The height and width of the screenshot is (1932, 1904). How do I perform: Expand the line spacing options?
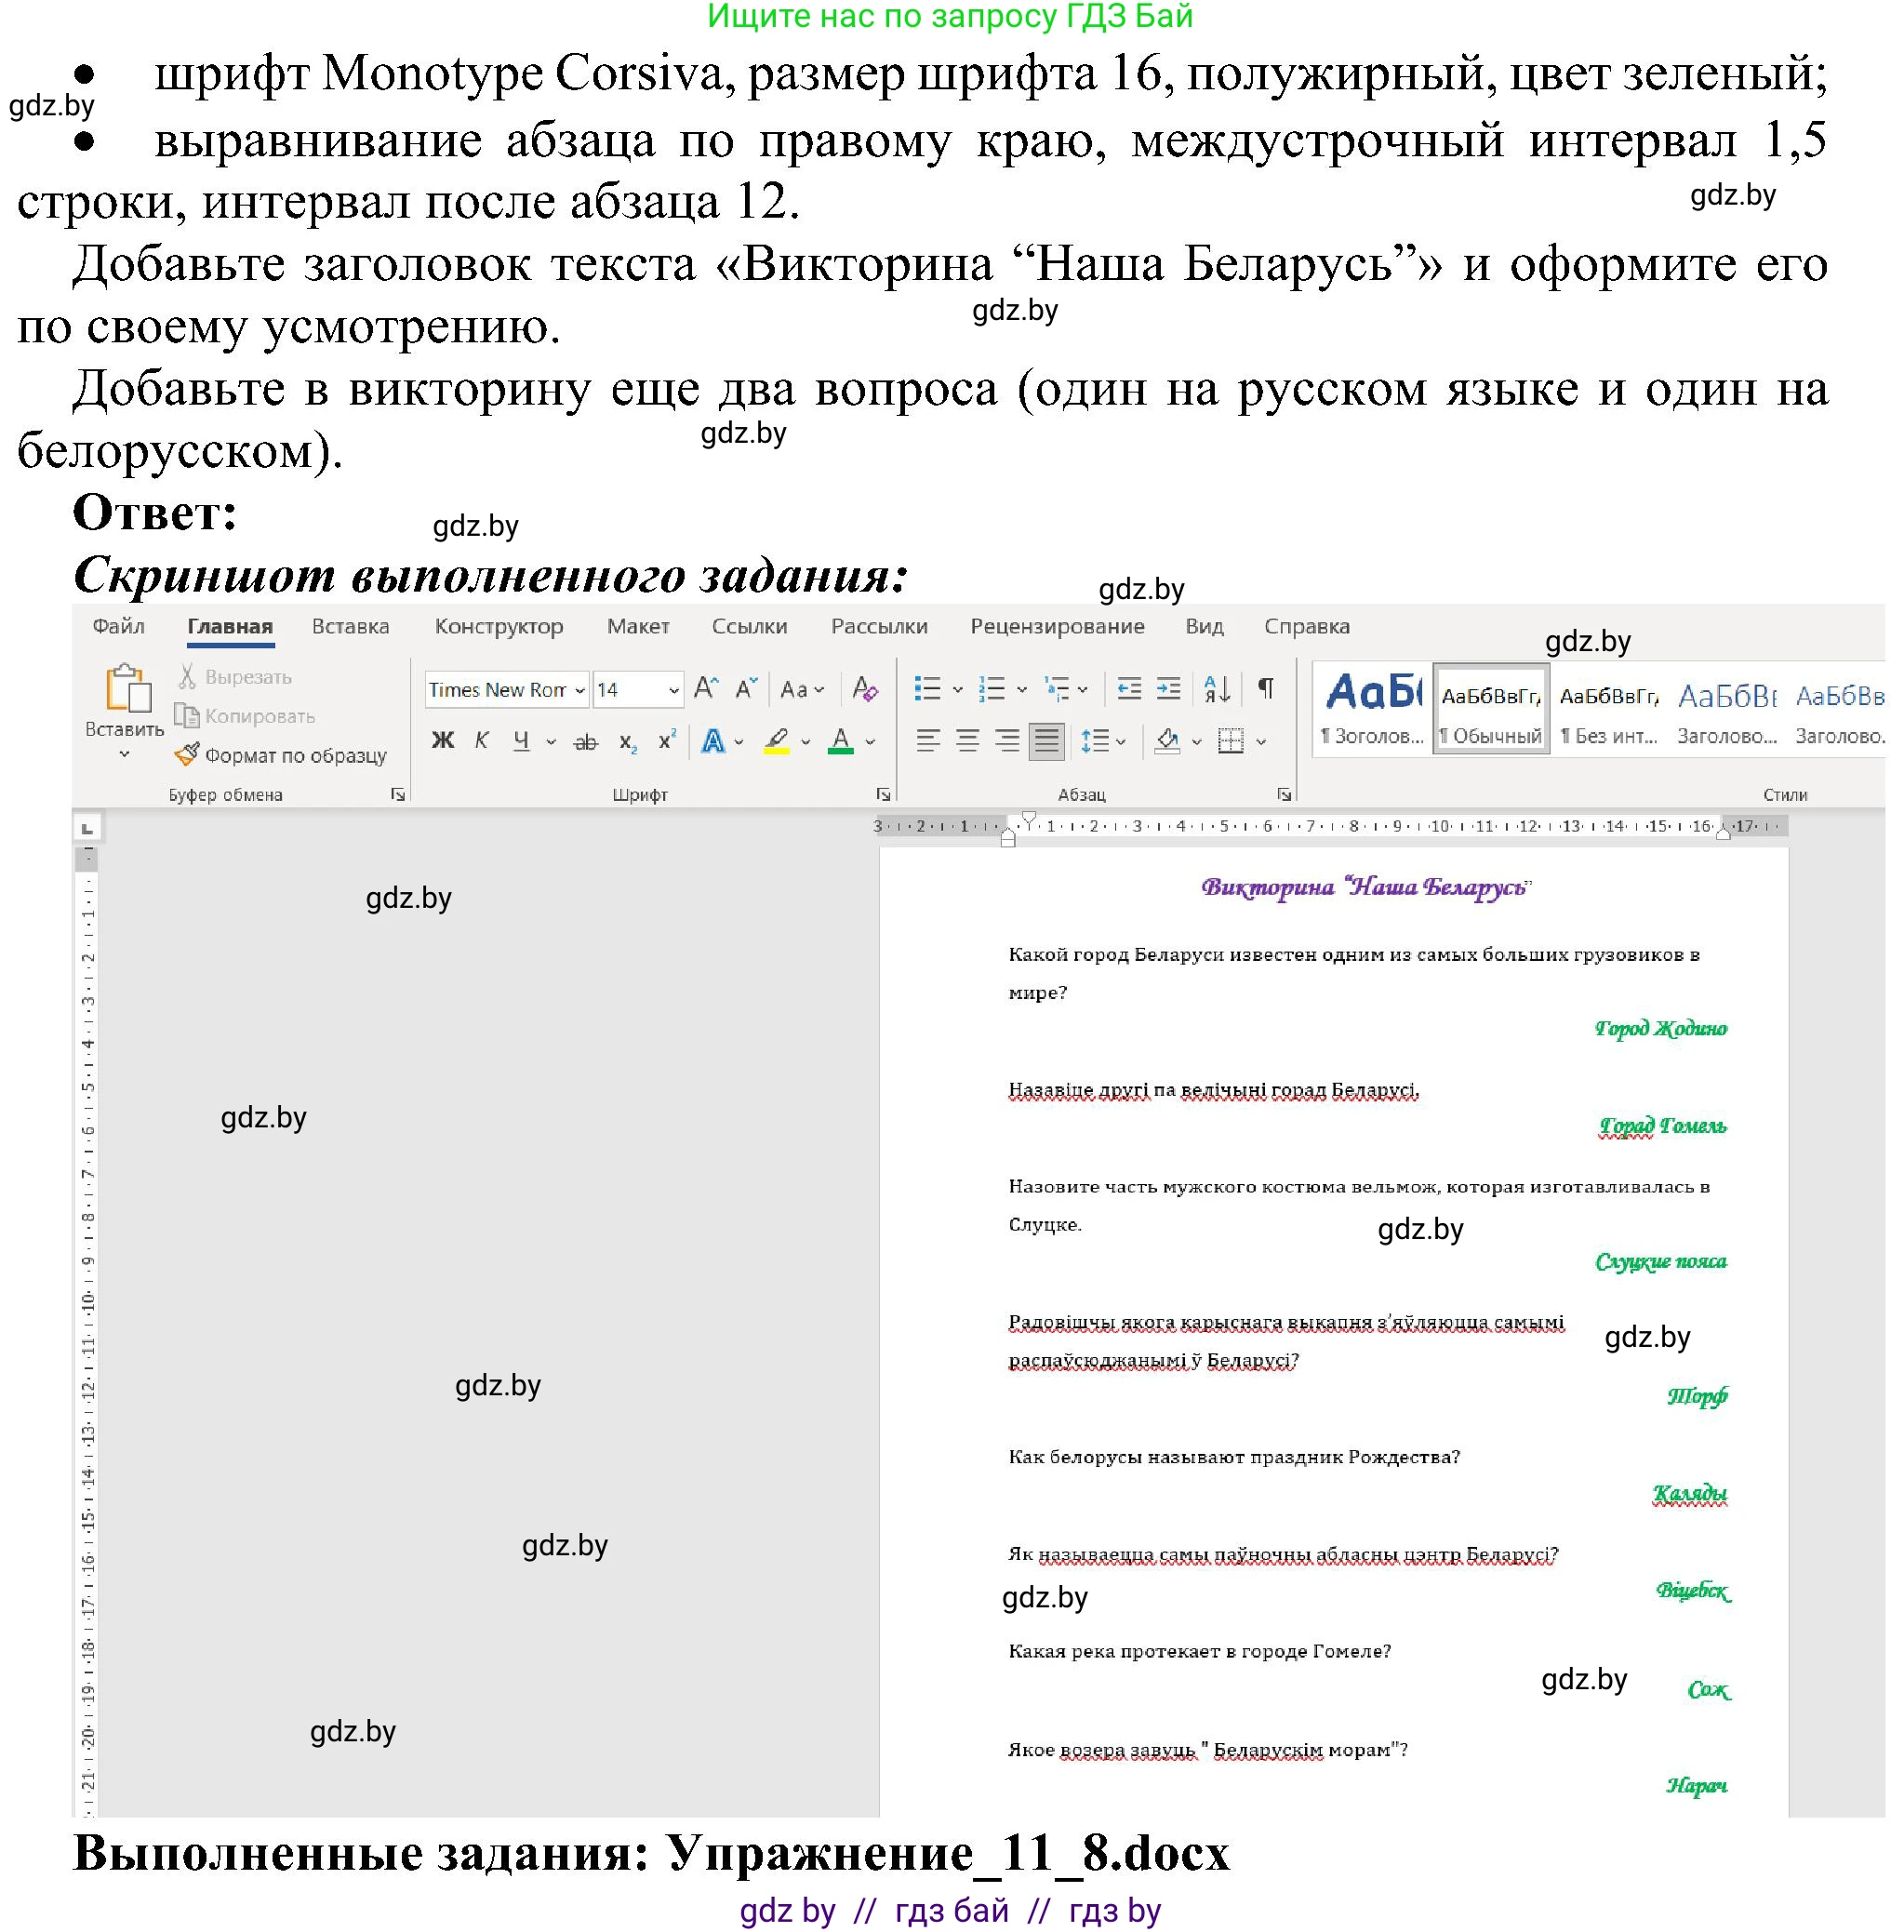[1120, 742]
